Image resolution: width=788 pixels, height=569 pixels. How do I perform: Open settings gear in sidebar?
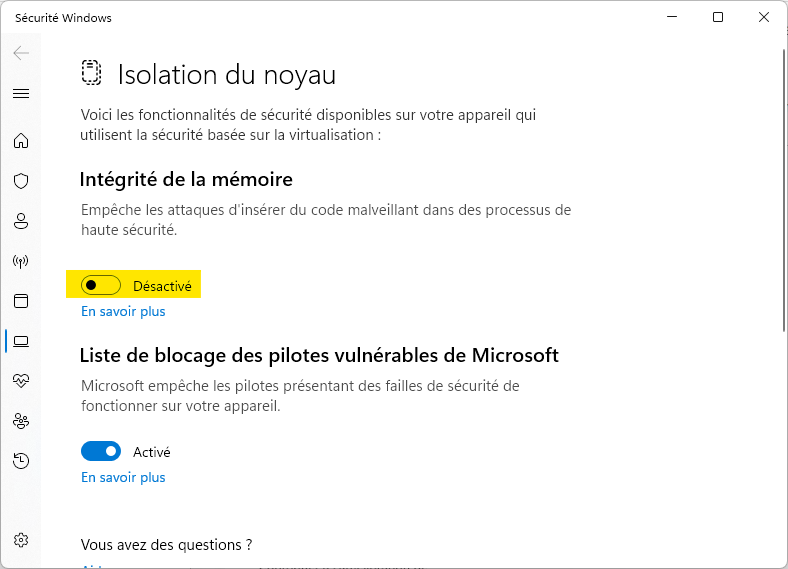coord(21,540)
